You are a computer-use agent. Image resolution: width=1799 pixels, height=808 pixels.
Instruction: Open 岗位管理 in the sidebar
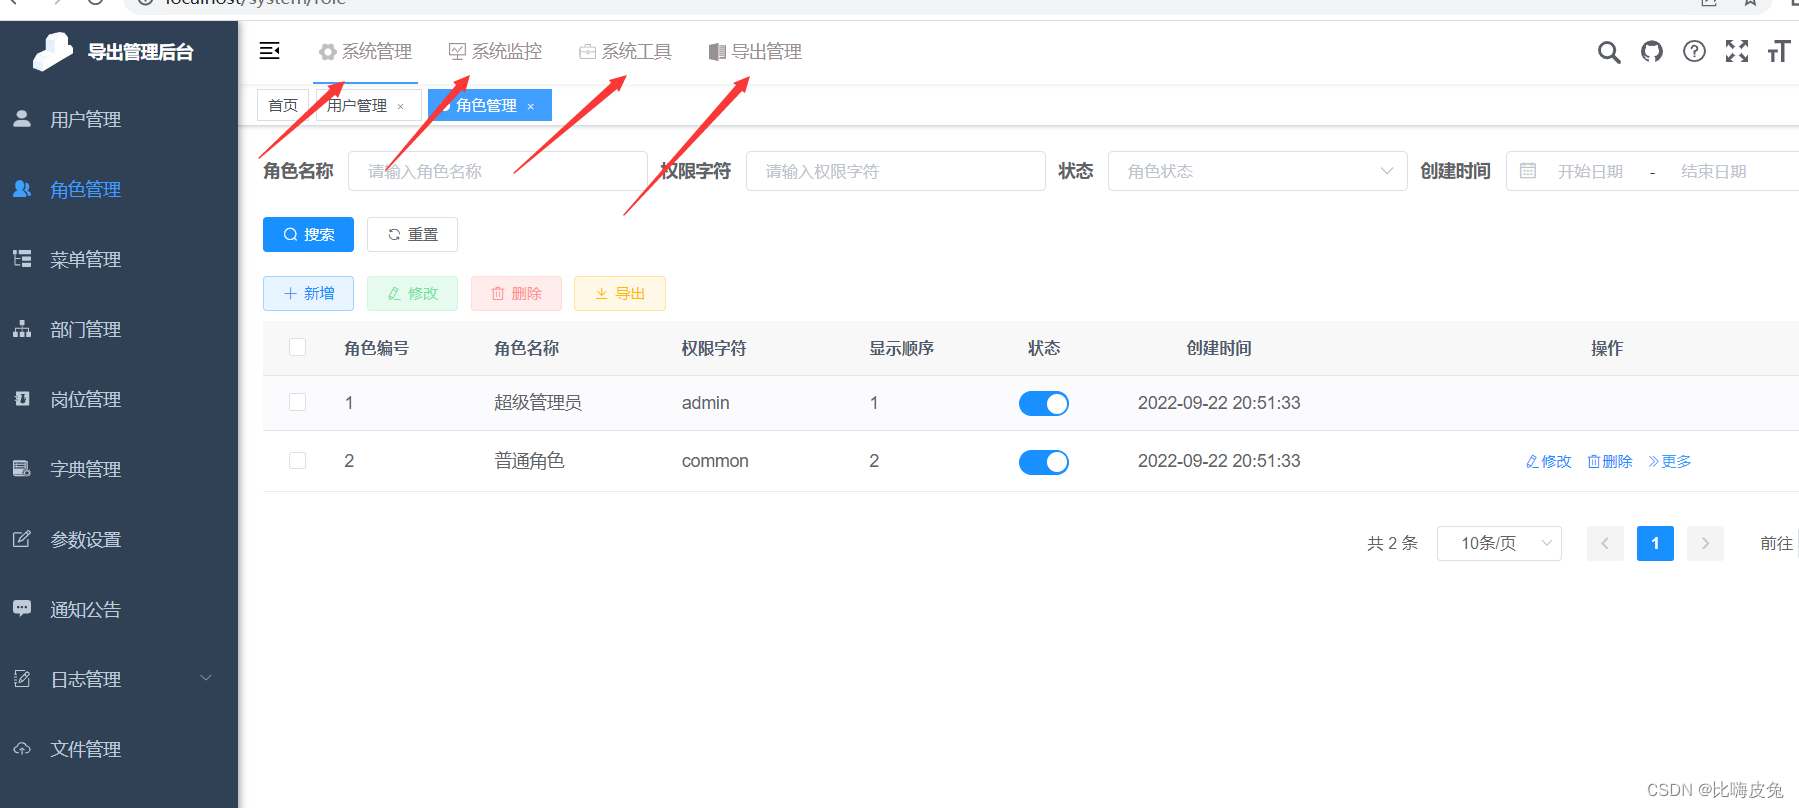[119, 399]
